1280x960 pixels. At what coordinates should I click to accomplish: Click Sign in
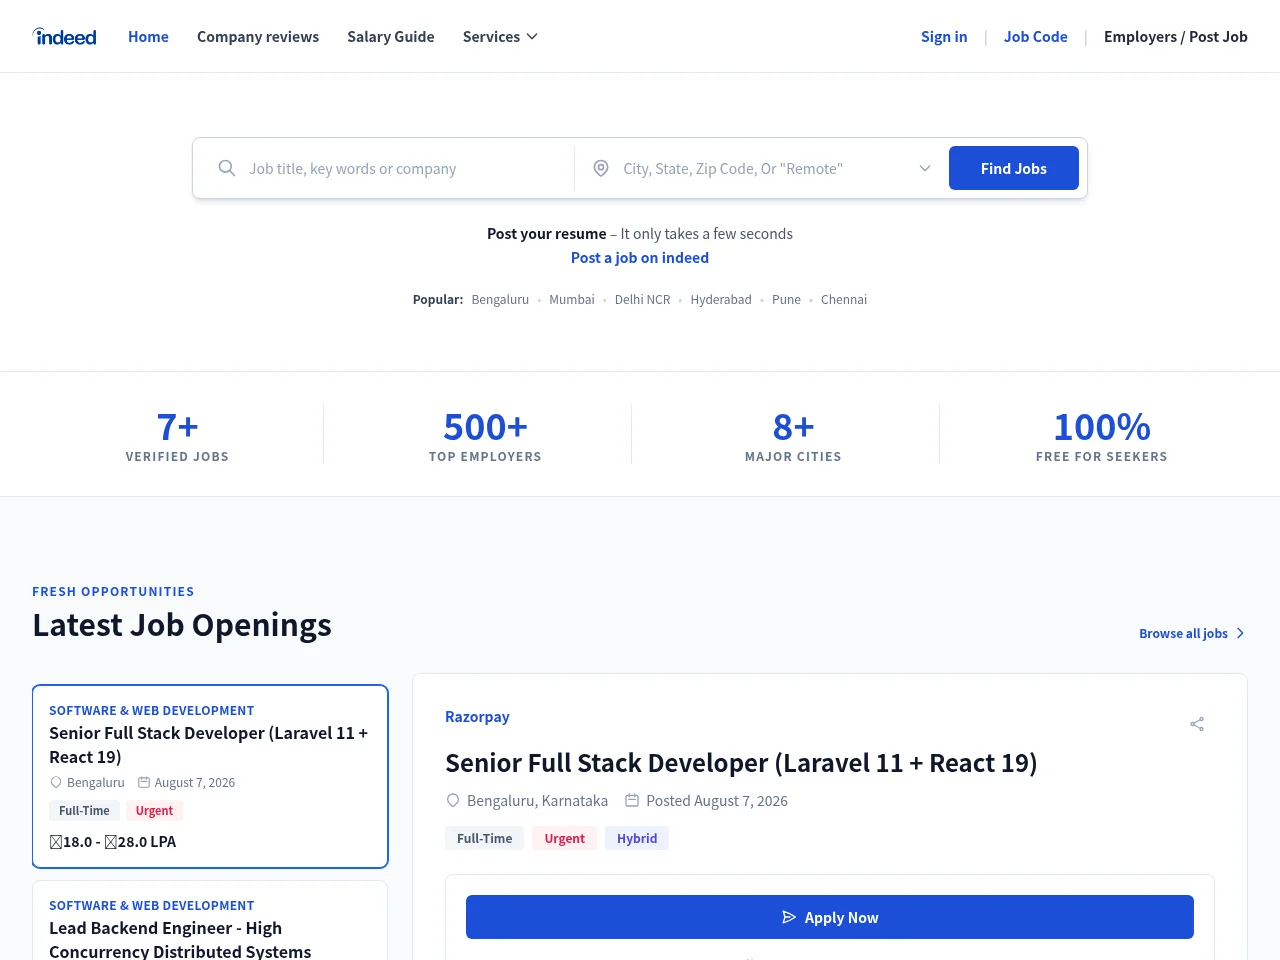(944, 37)
